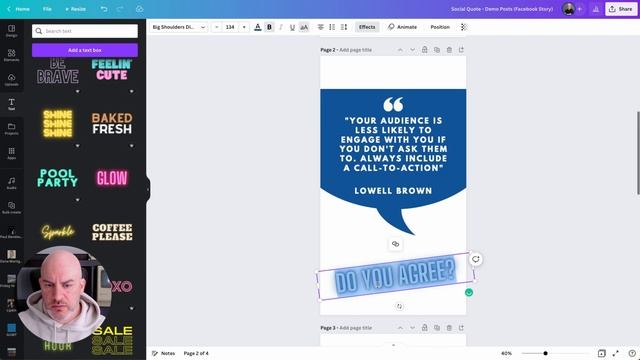Viewport: 640px width, 360px height.
Task: Open the Bulk create panel
Action: (11, 207)
